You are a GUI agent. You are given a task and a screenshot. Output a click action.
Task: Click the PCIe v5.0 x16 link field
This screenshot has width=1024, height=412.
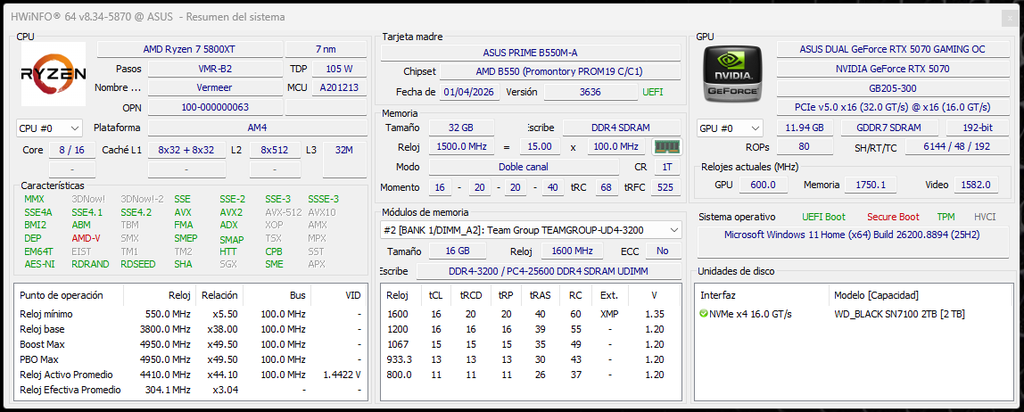click(892, 107)
